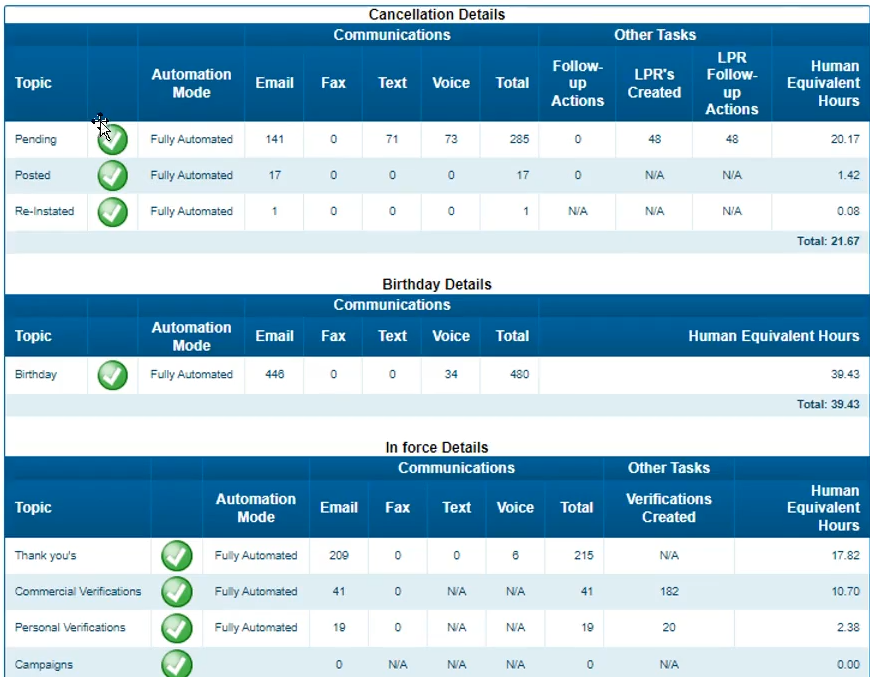
Task: Click the Birthday email count 446
Action: (275, 375)
